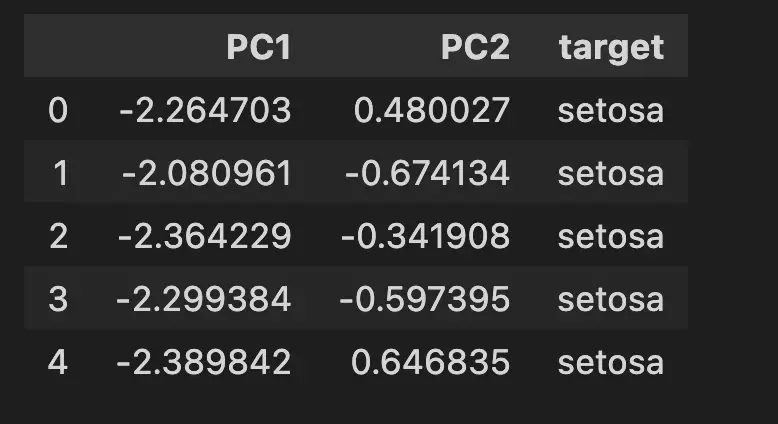Click the PC2 value -0.674134
Image resolution: width=778 pixels, height=424 pixels.
(427, 174)
